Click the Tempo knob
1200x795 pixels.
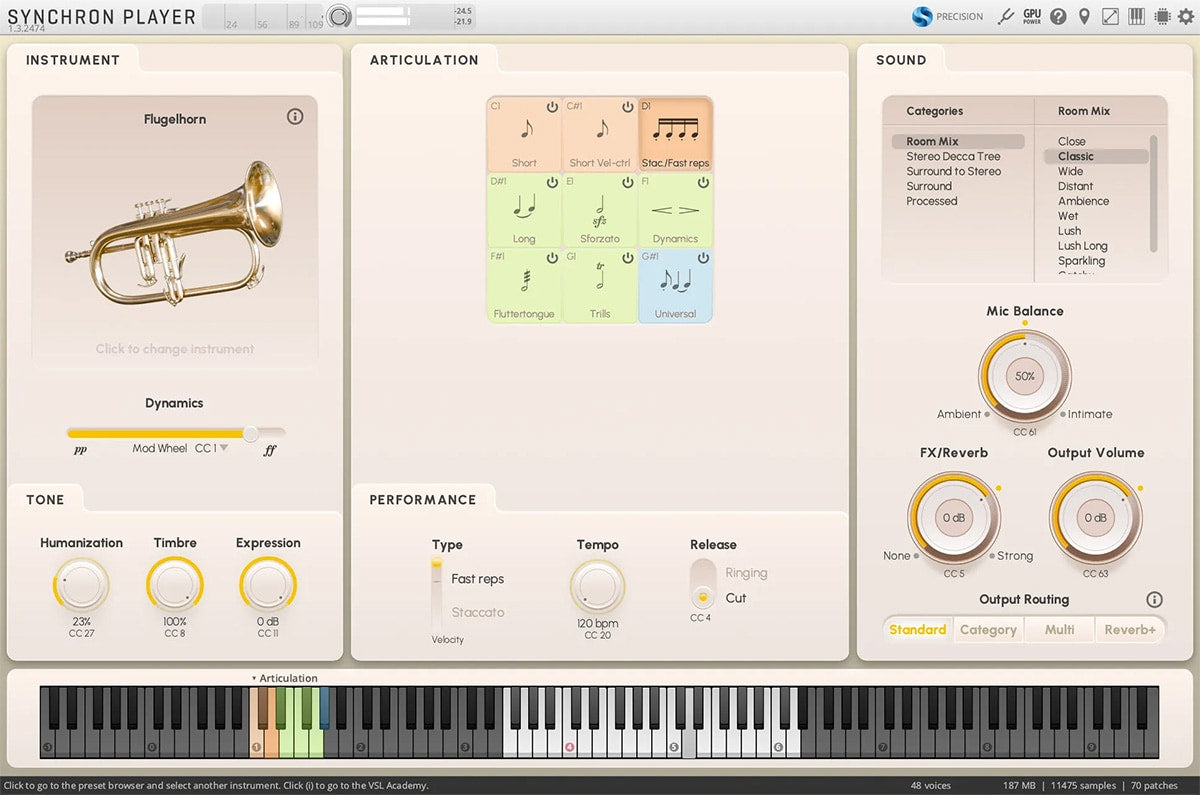click(598, 586)
